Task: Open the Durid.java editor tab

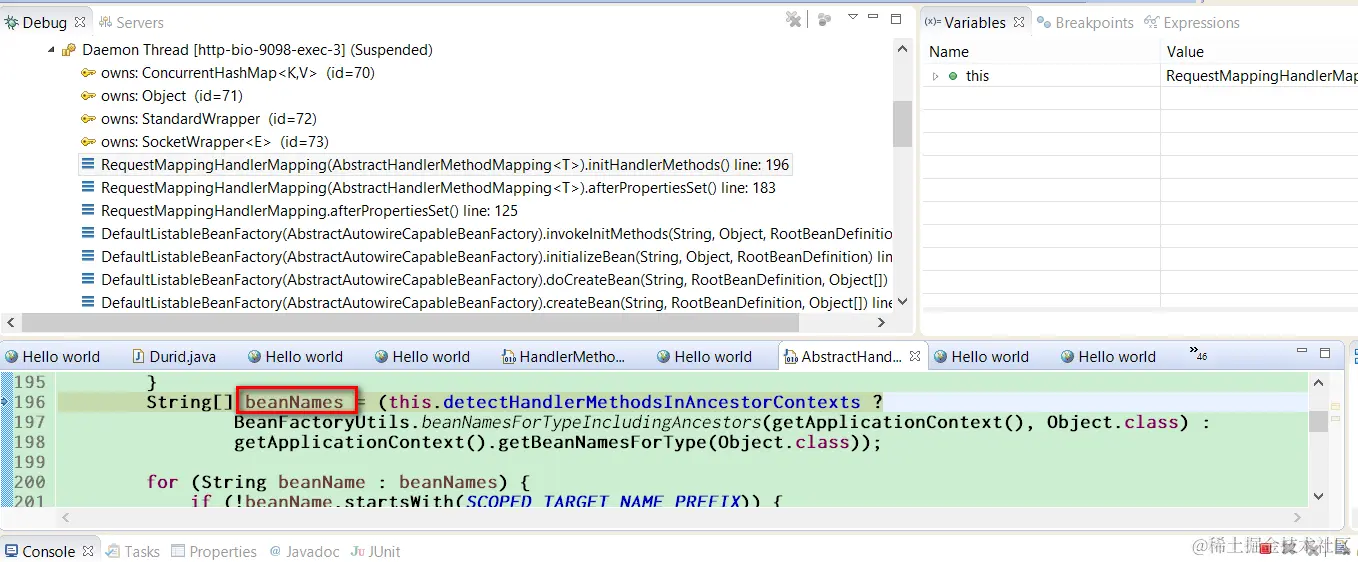Action: click(x=173, y=357)
